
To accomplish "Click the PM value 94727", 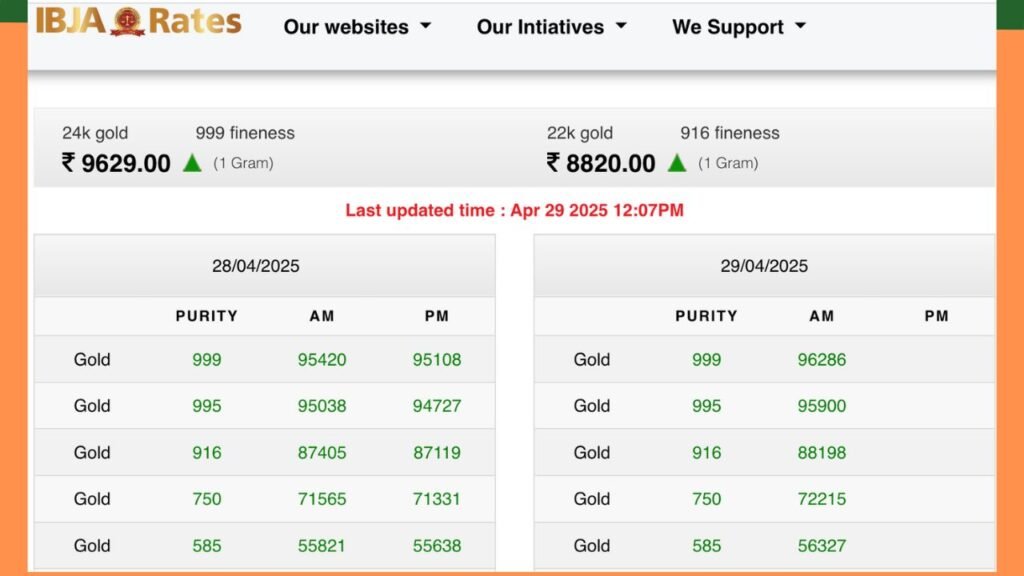I will tap(437, 406).
